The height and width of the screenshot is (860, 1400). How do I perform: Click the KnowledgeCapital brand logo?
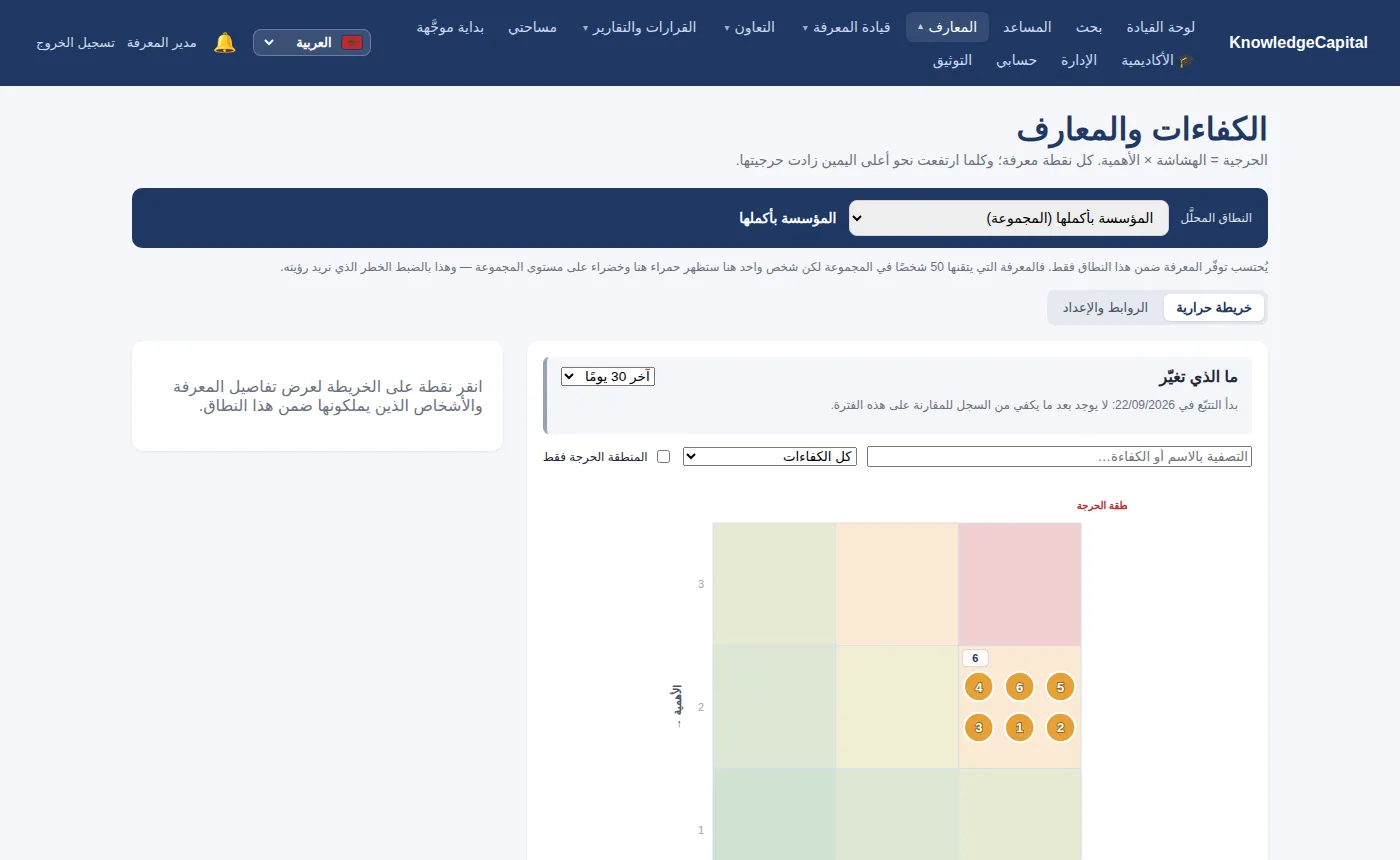[1298, 43]
